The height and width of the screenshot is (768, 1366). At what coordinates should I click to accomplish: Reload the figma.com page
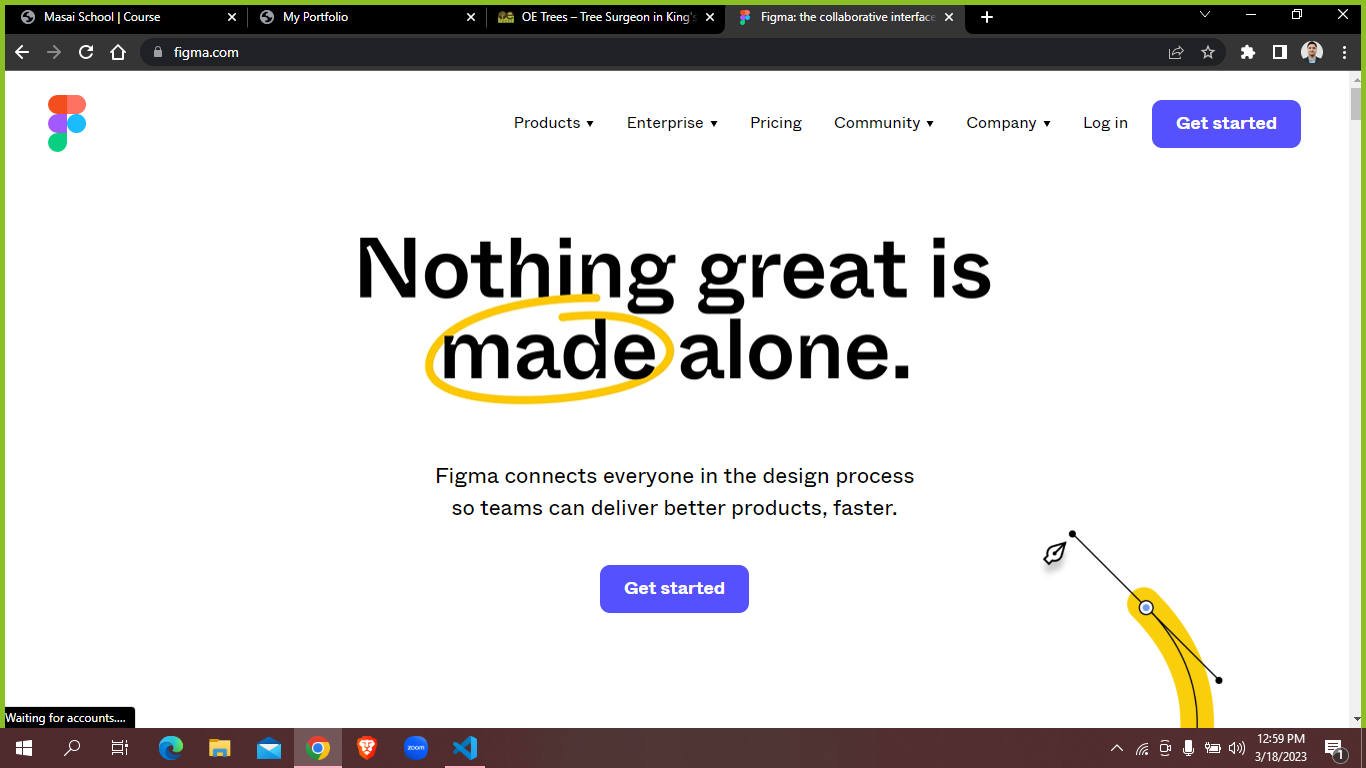(86, 52)
